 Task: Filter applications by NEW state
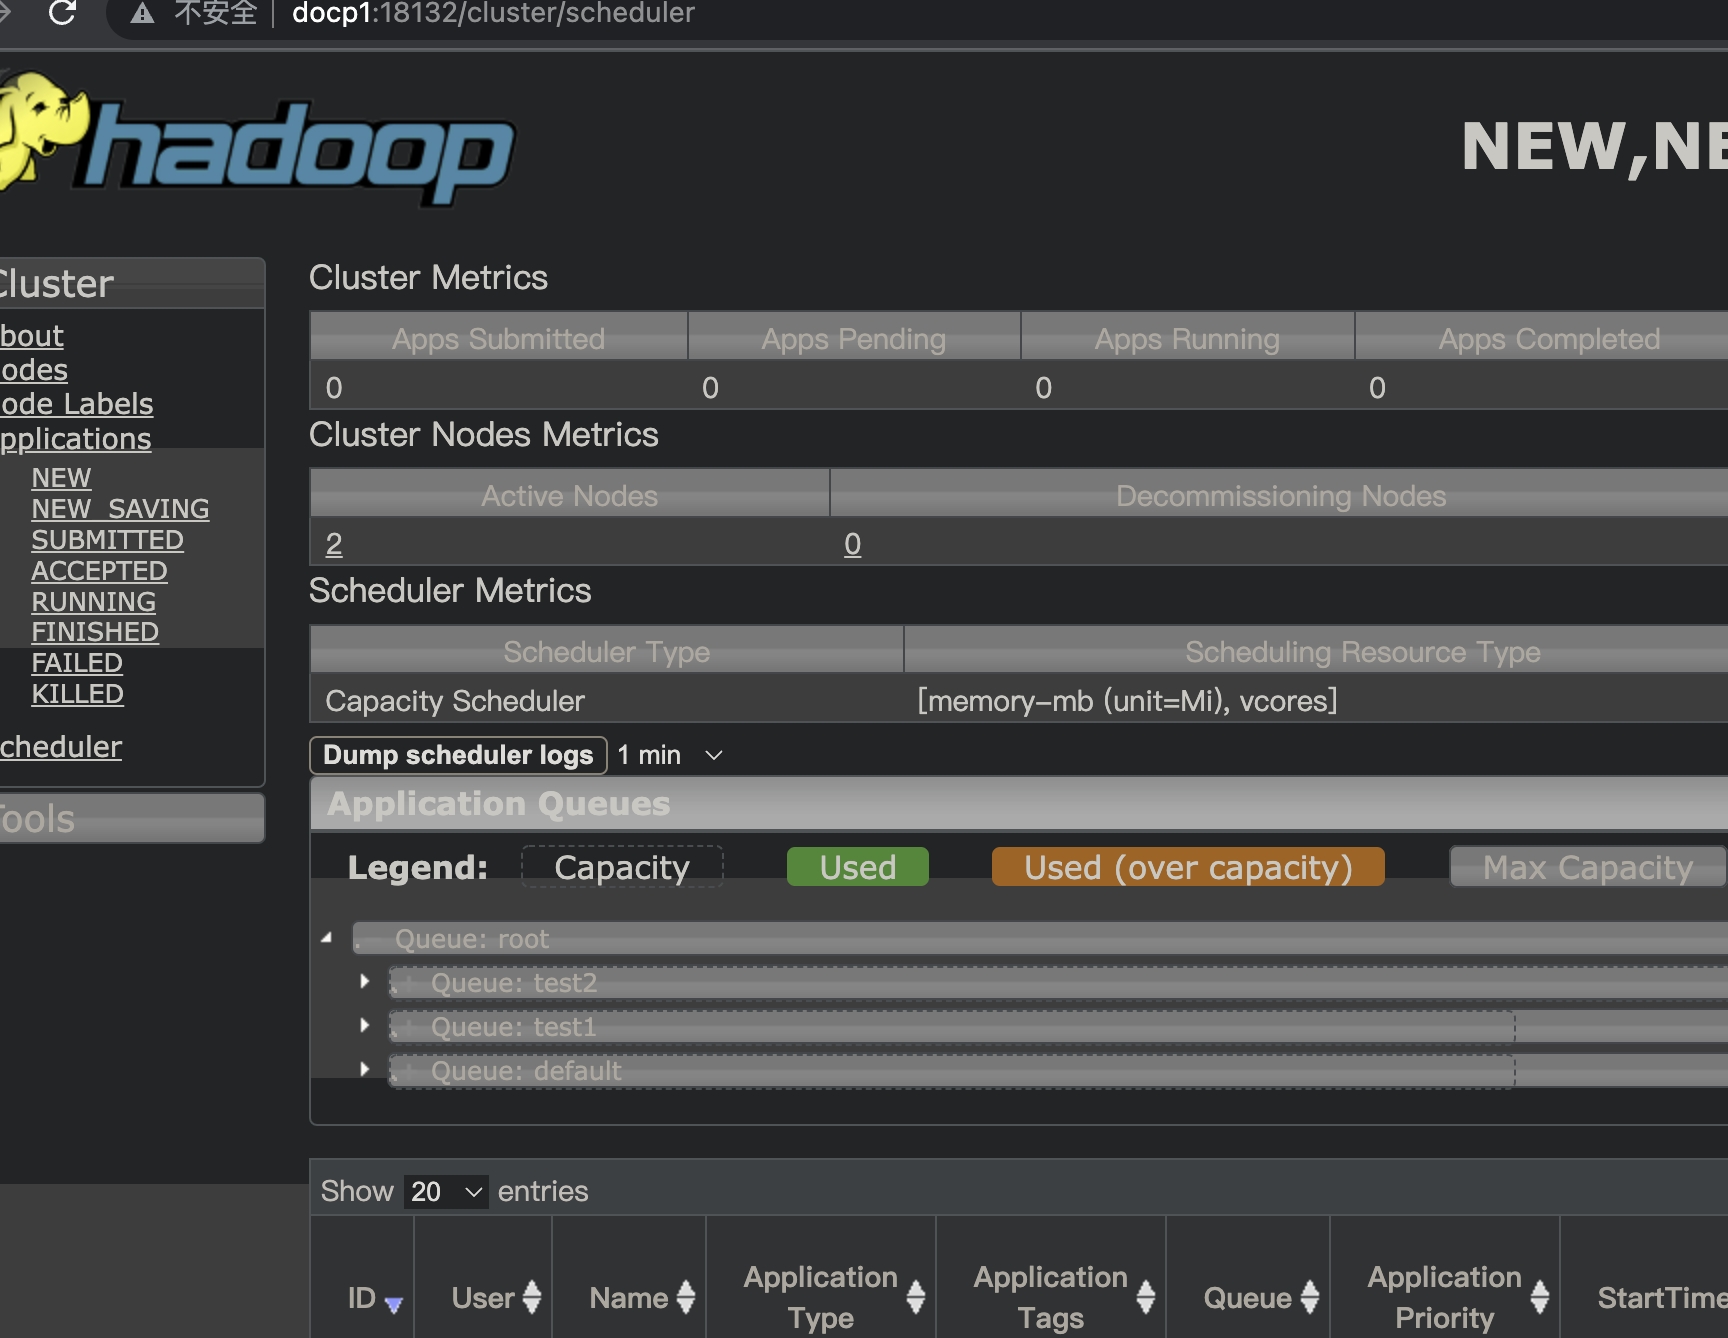[61, 478]
